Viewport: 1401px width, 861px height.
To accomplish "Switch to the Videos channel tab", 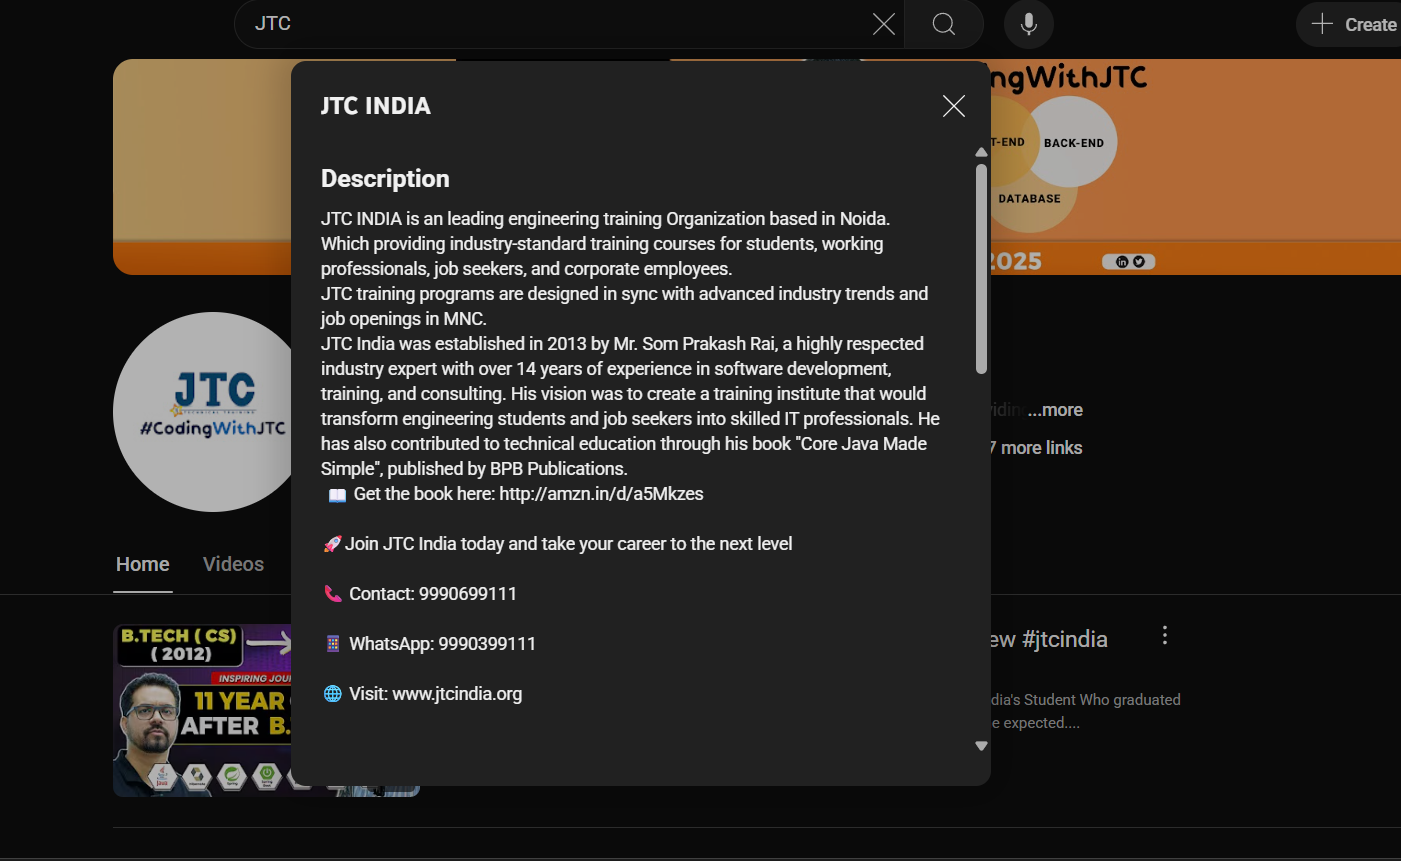I will 233,564.
